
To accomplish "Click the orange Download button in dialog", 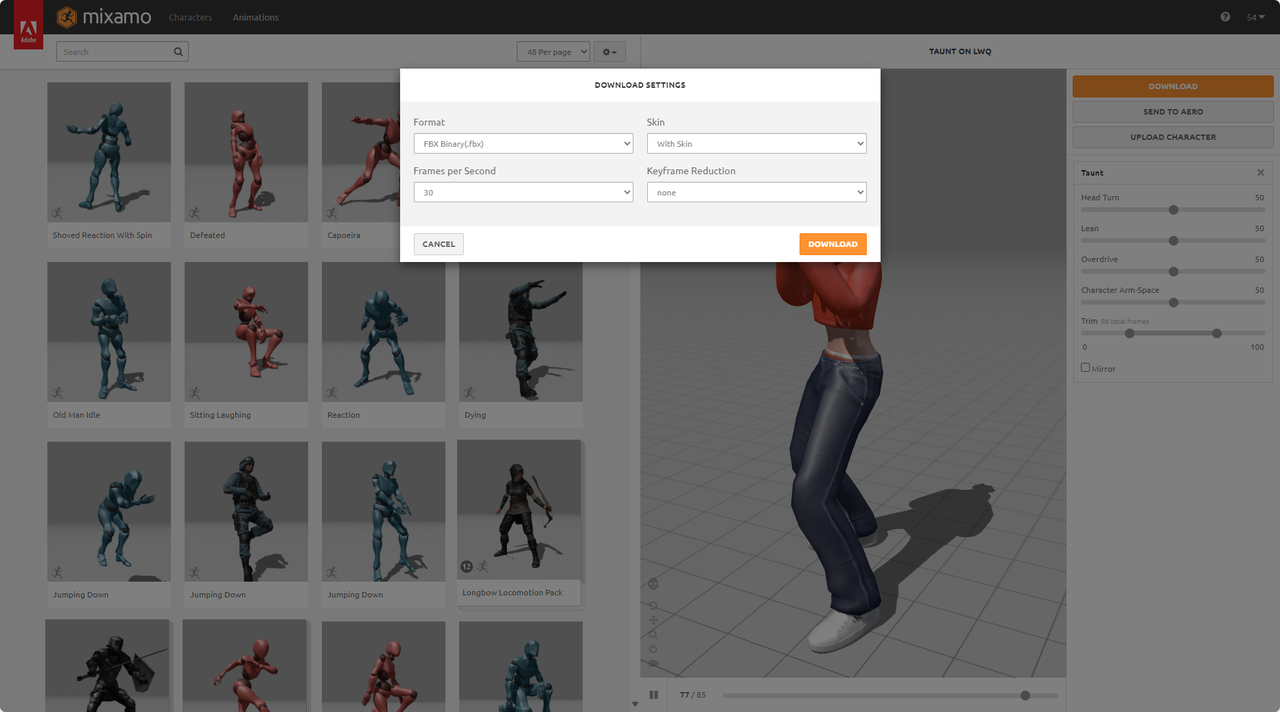I will click(x=832, y=244).
